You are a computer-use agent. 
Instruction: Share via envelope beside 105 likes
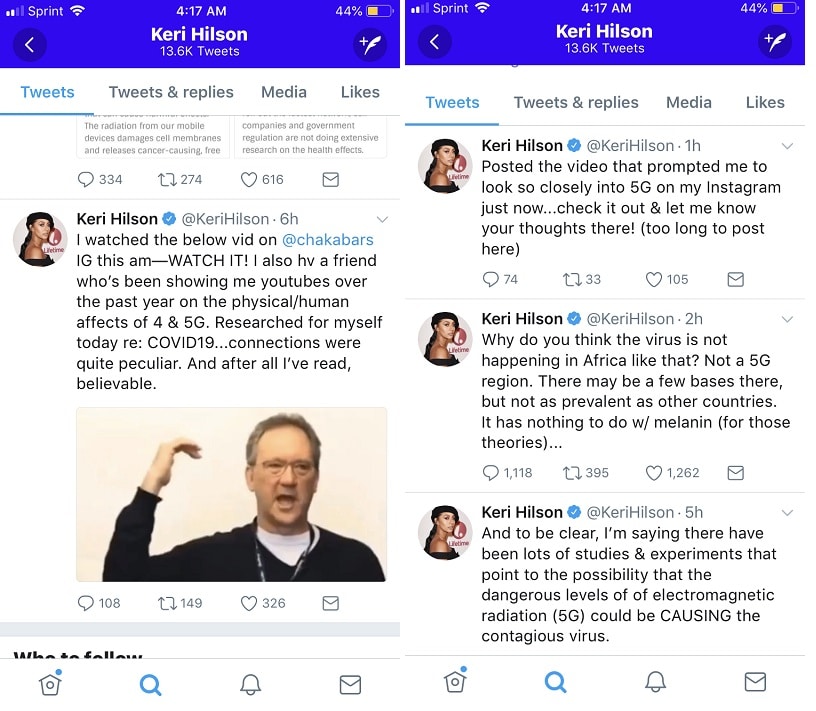[735, 280]
